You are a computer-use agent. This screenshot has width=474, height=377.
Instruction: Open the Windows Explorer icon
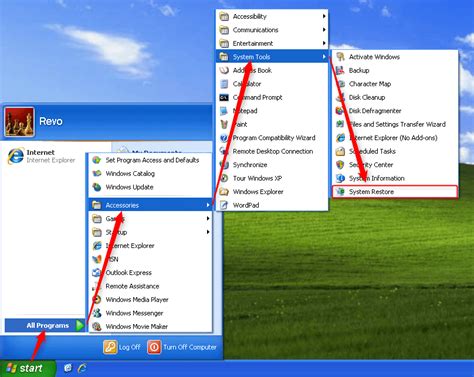point(224,192)
